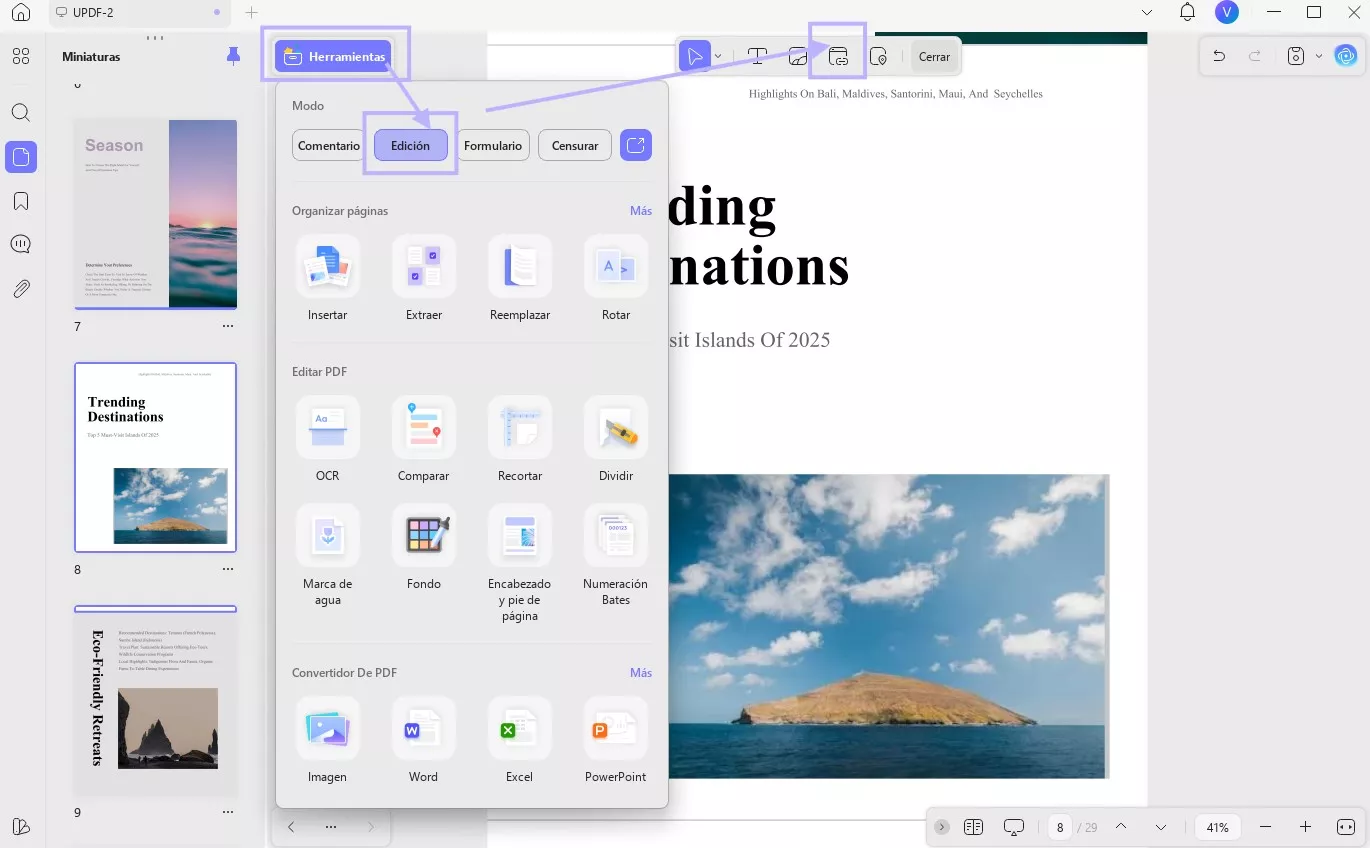
Task: Open the notifications bell
Action: [1187, 12]
